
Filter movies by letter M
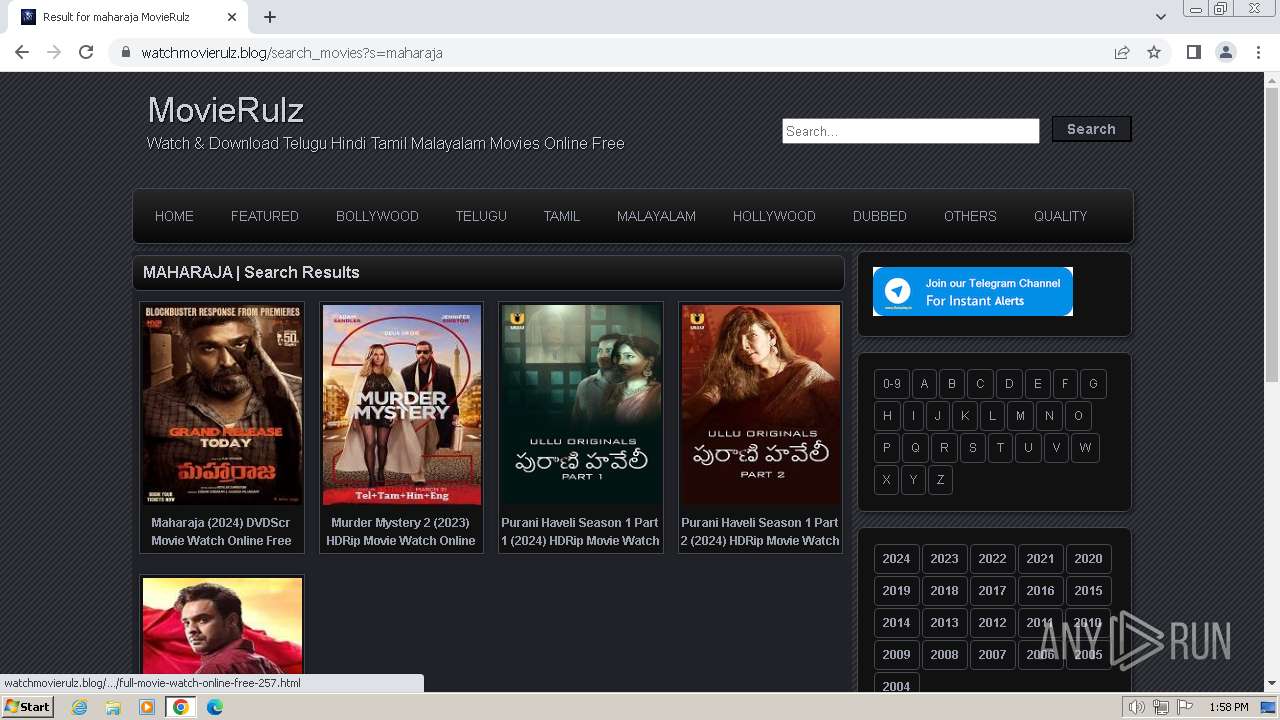coord(1020,416)
